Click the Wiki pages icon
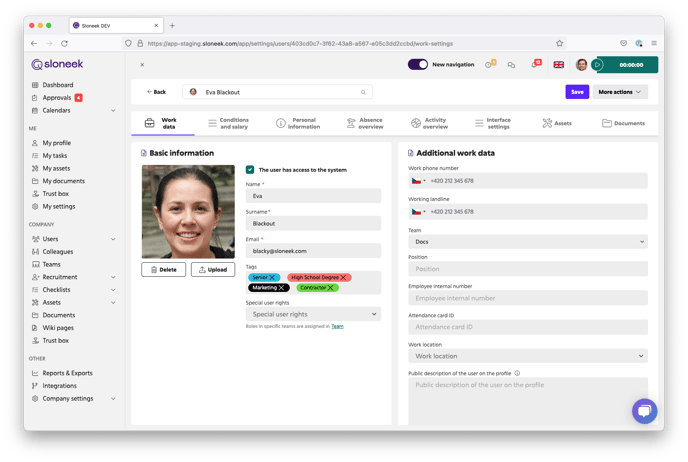The height and width of the screenshot is (462, 688). tap(35, 328)
